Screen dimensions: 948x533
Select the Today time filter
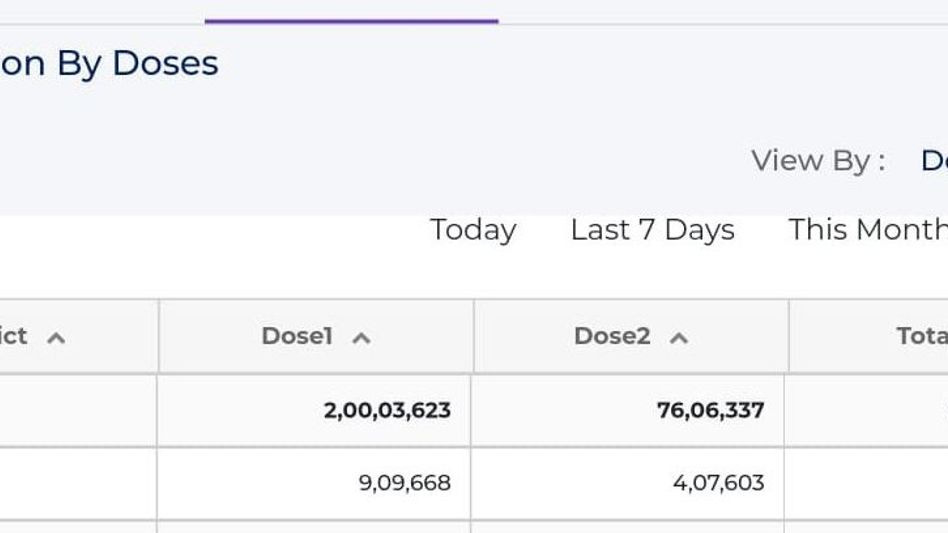click(473, 230)
